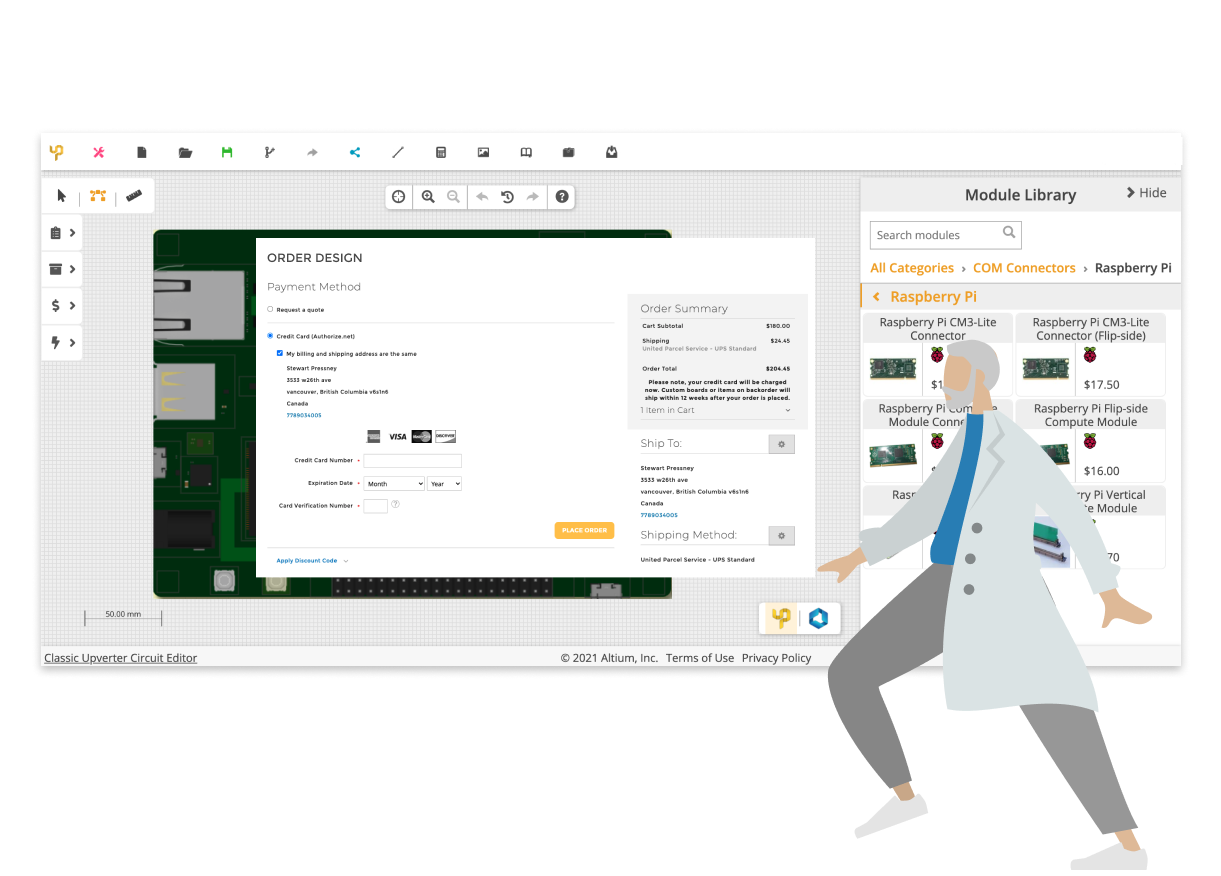Image resolution: width=1221 pixels, height=876 pixels.
Task: Click the download box icon in toolbar
Action: coord(612,152)
